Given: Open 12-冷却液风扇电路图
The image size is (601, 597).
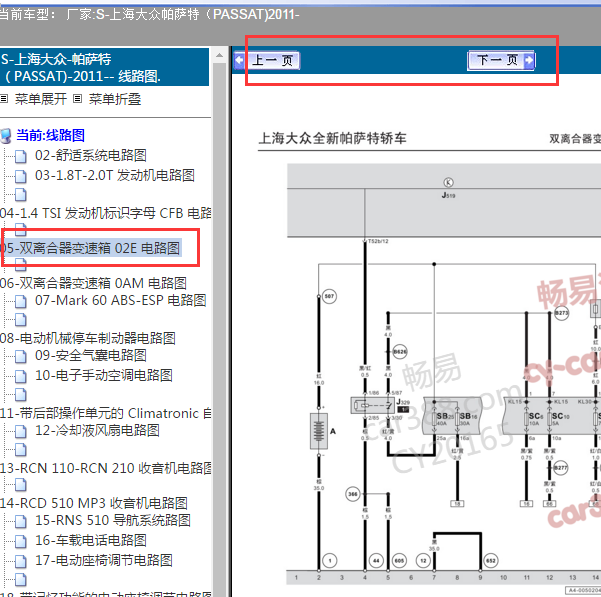Looking at the screenshot, I should point(97,430).
